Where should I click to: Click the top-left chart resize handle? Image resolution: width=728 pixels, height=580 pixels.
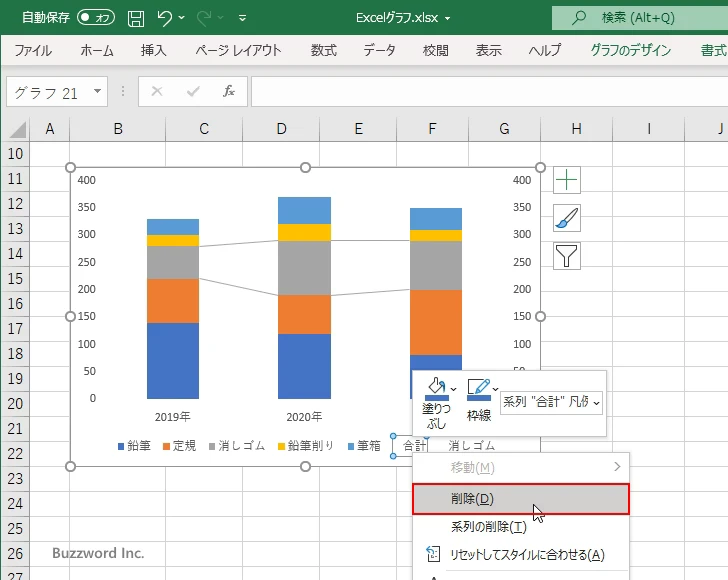[70, 167]
